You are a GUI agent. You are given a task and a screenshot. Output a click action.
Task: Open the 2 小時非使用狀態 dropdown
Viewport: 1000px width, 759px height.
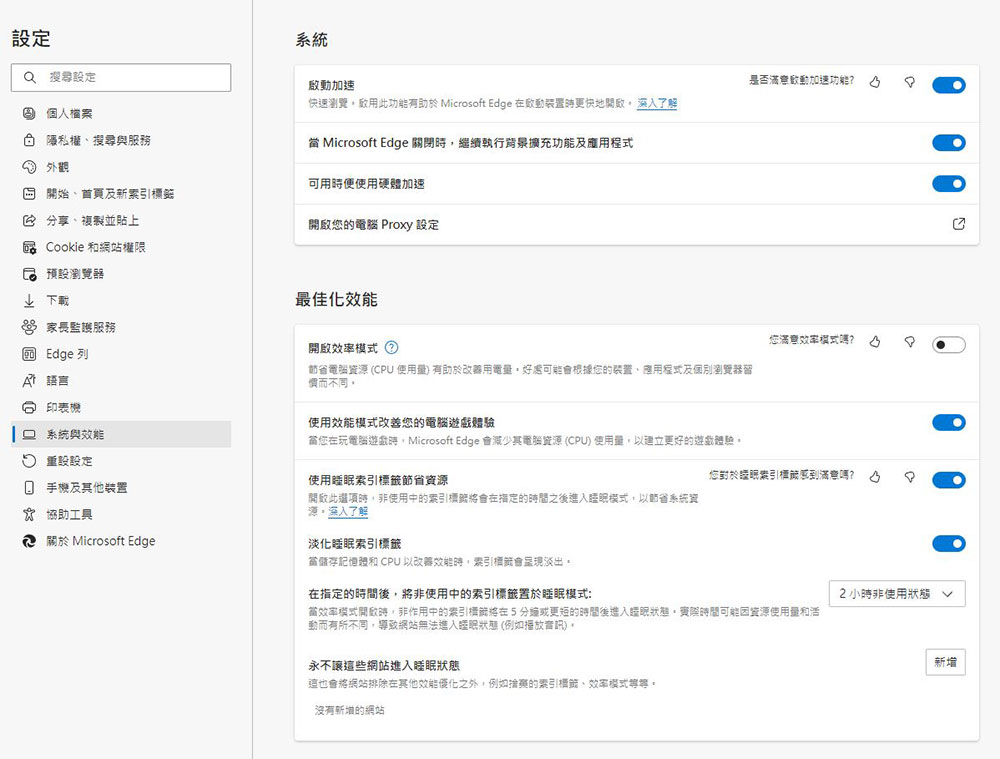coord(896,594)
